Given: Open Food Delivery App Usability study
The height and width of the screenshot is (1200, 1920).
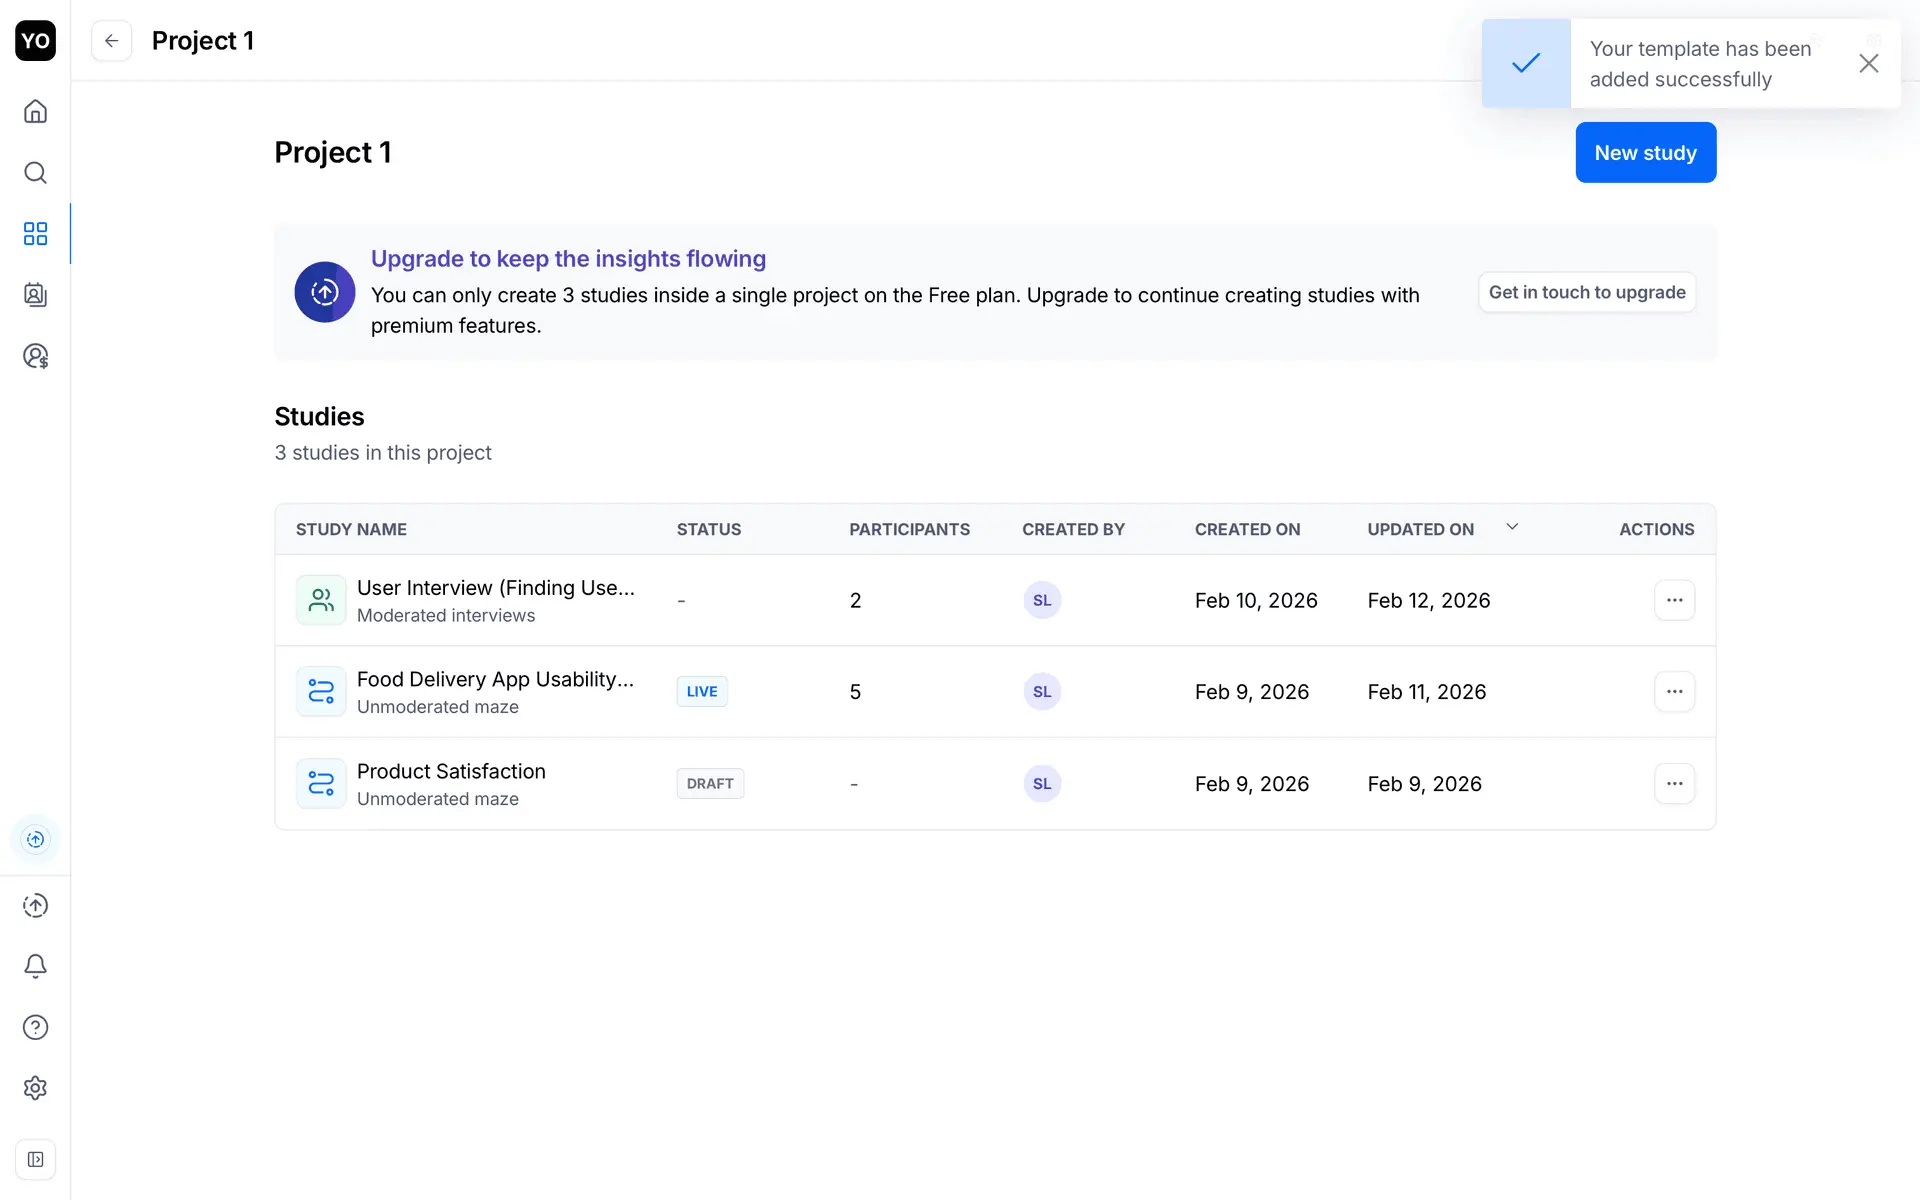Looking at the screenshot, I should pos(495,680).
